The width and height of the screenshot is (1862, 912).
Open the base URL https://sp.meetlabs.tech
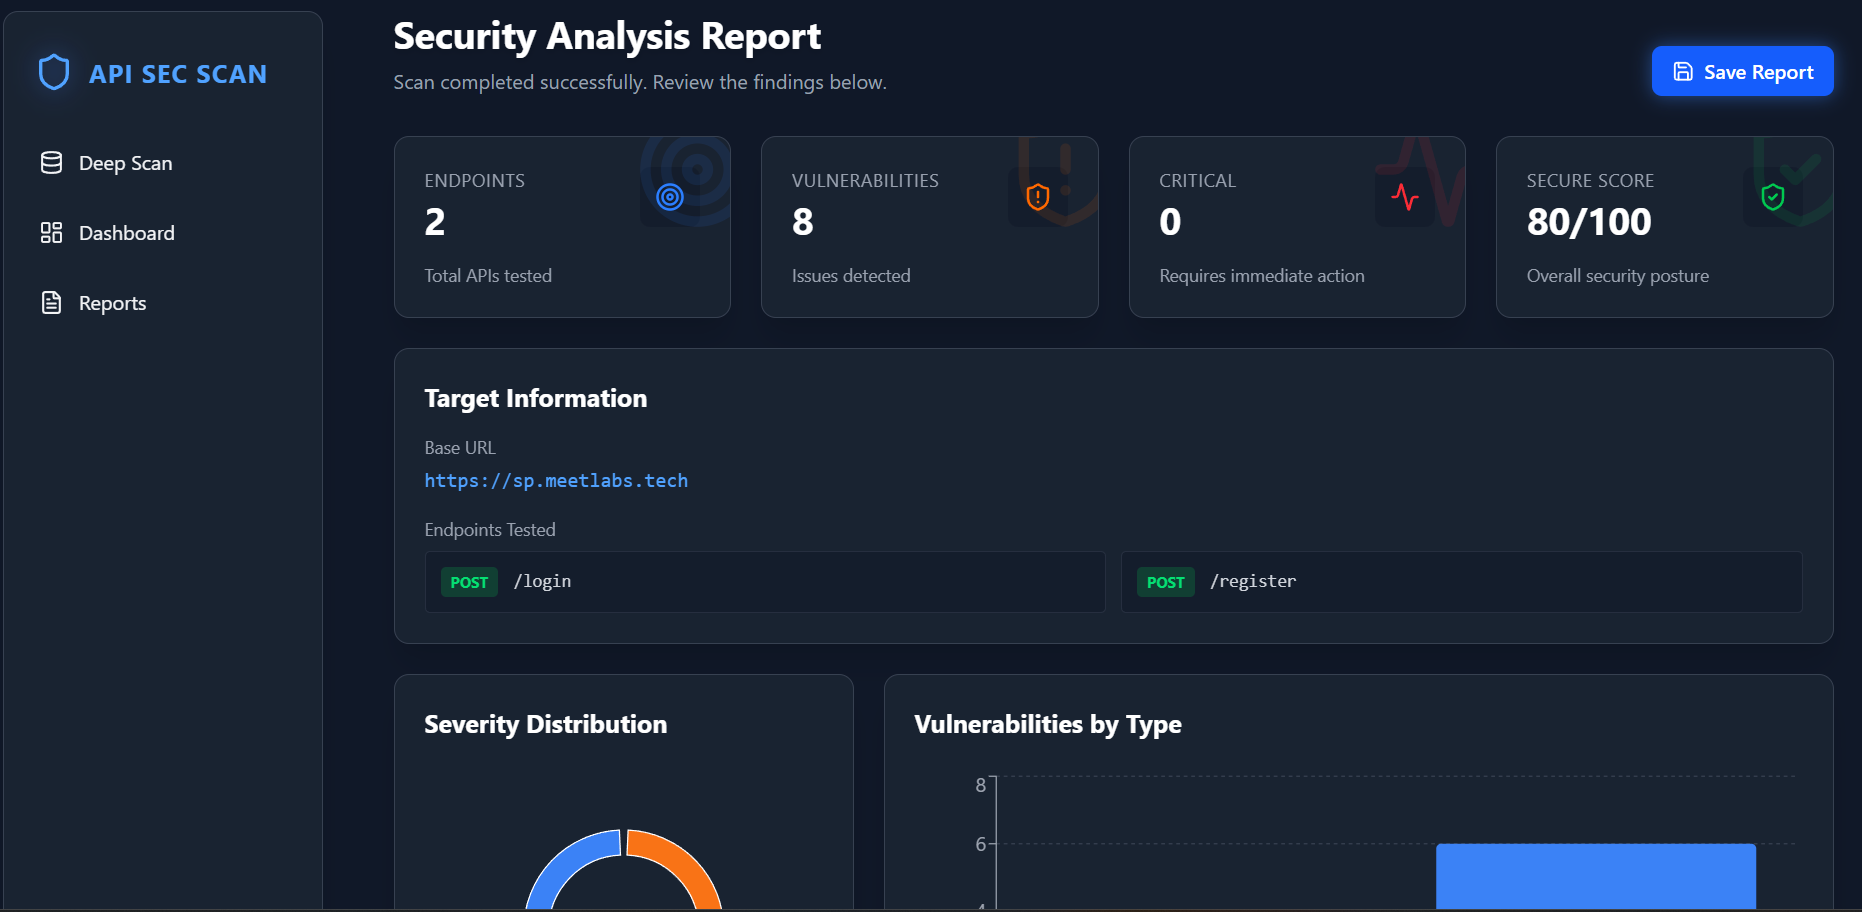[556, 481]
